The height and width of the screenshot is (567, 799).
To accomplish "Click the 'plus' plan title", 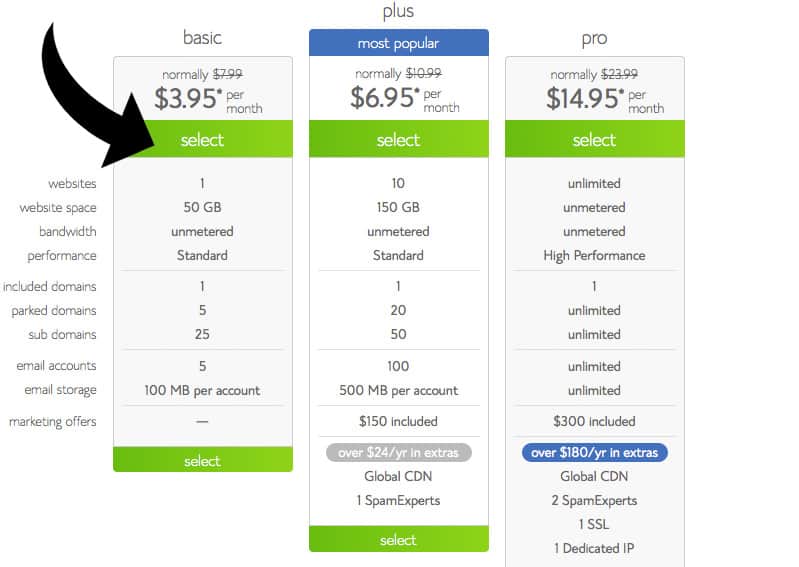I will click(398, 11).
